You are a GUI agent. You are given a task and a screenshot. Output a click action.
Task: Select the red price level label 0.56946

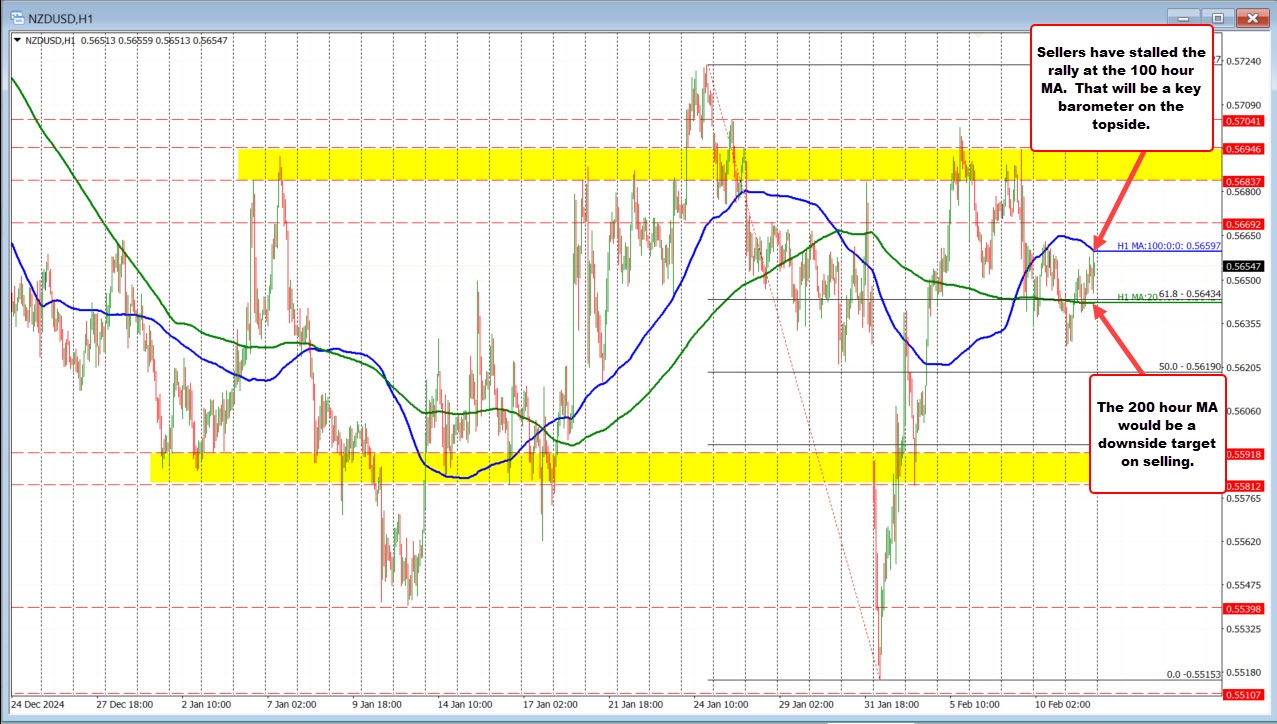click(1244, 148)
